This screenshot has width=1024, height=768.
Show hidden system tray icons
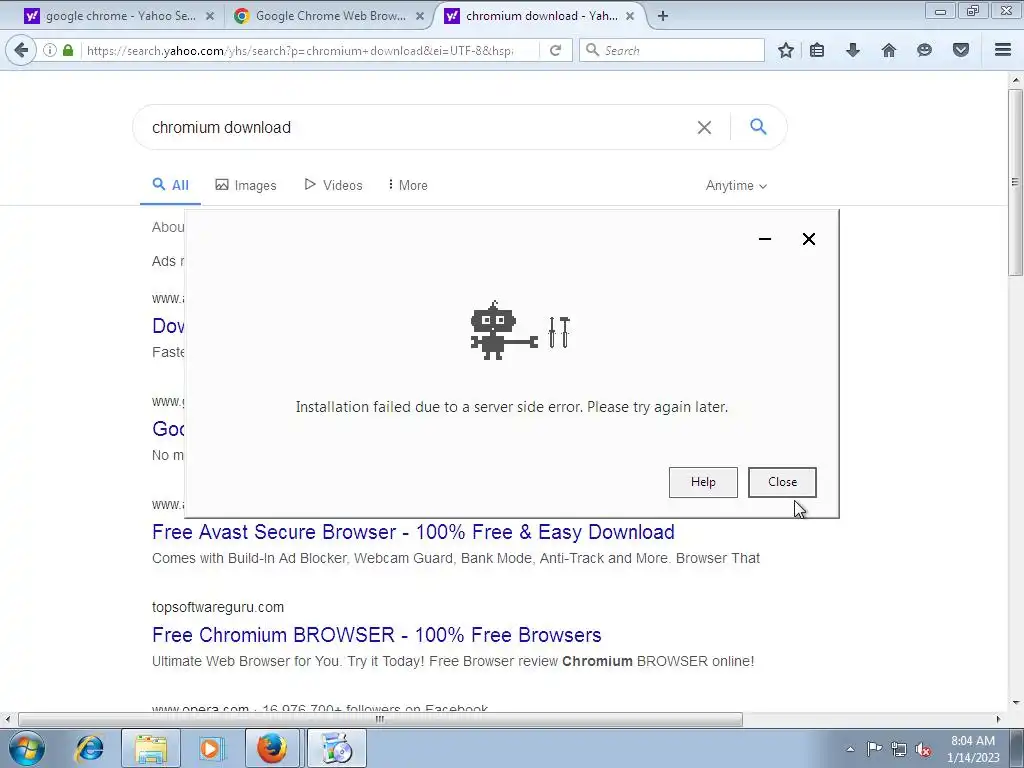[x=850, y=749]
